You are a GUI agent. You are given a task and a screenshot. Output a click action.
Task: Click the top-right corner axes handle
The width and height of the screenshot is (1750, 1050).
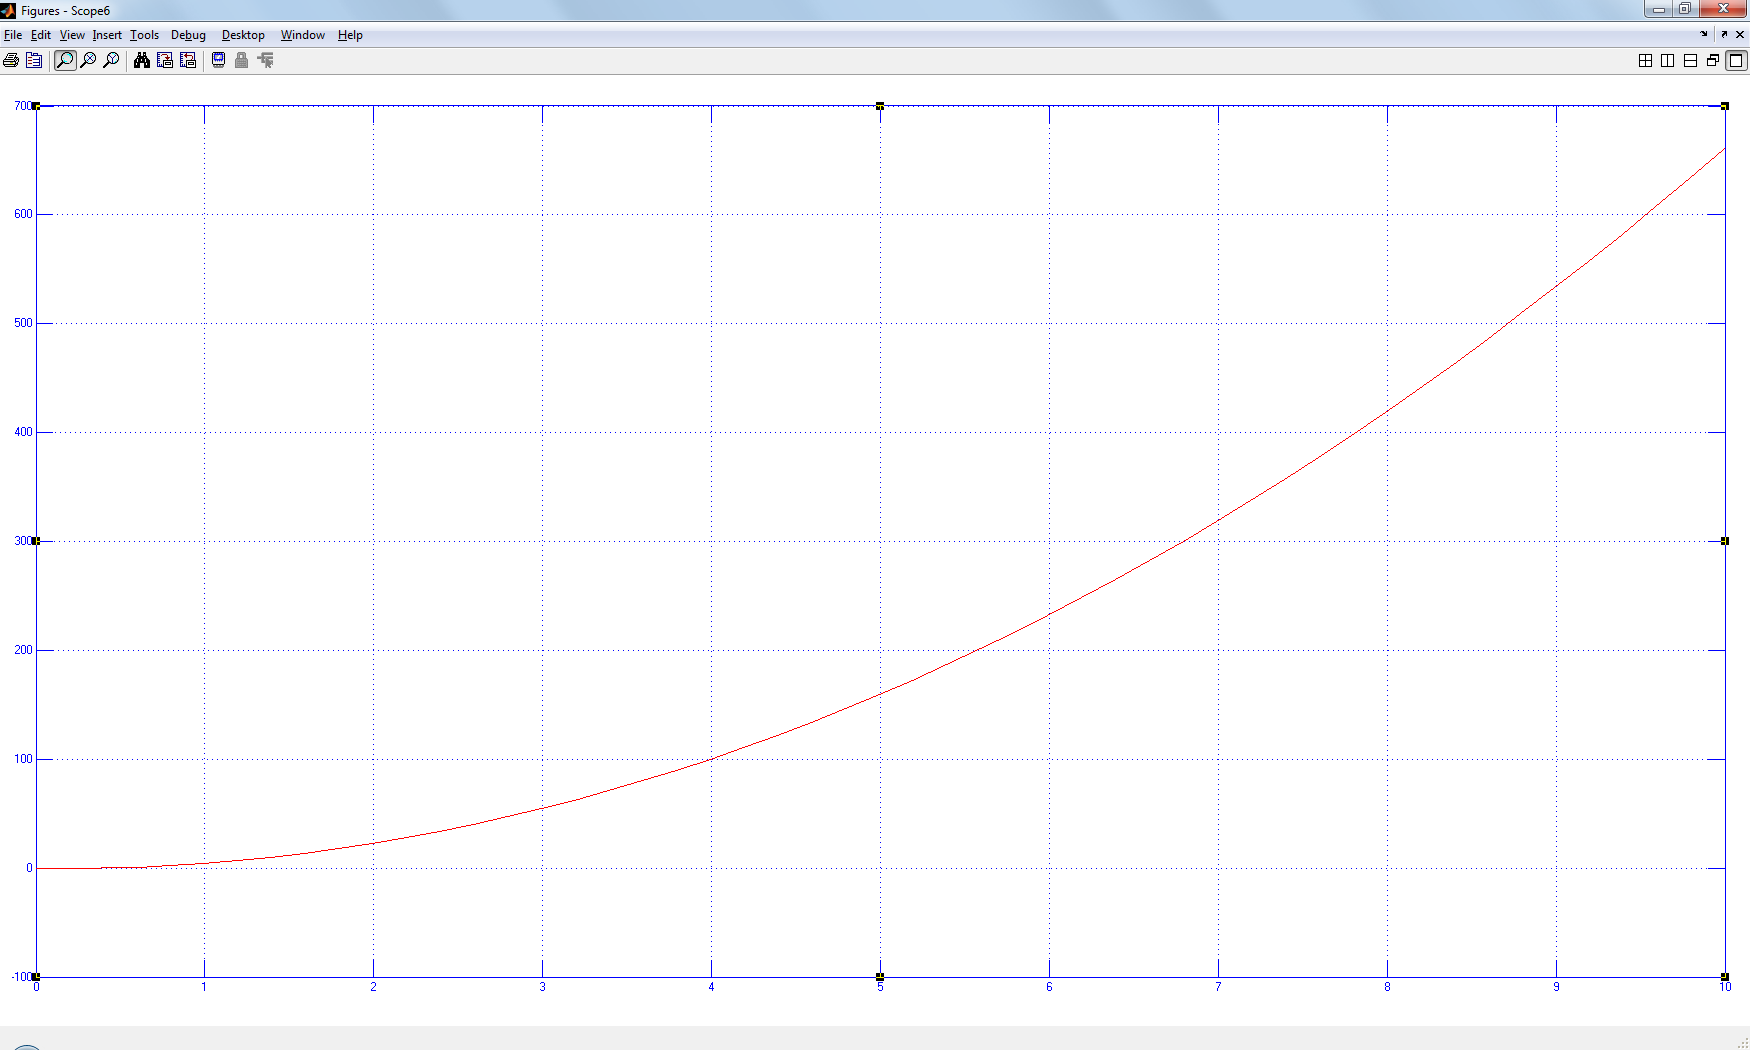[1725, 106]
